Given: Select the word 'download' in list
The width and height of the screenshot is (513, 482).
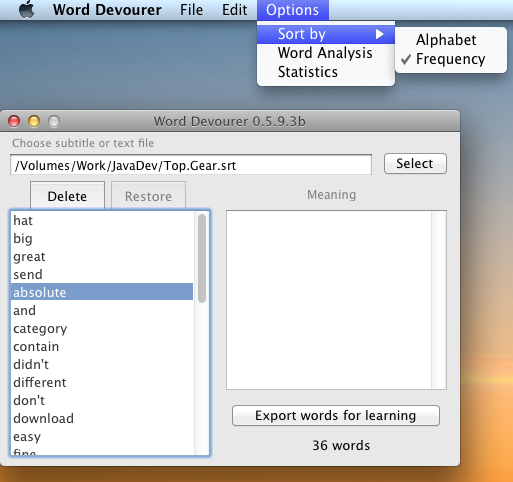Looking at the screenshot, I should click(102, 419).
